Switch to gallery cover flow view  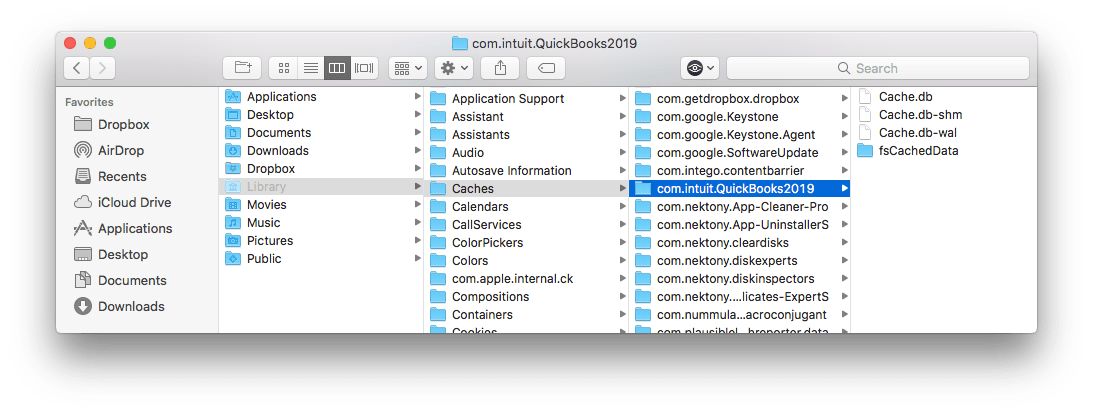[x=365, y=68]
